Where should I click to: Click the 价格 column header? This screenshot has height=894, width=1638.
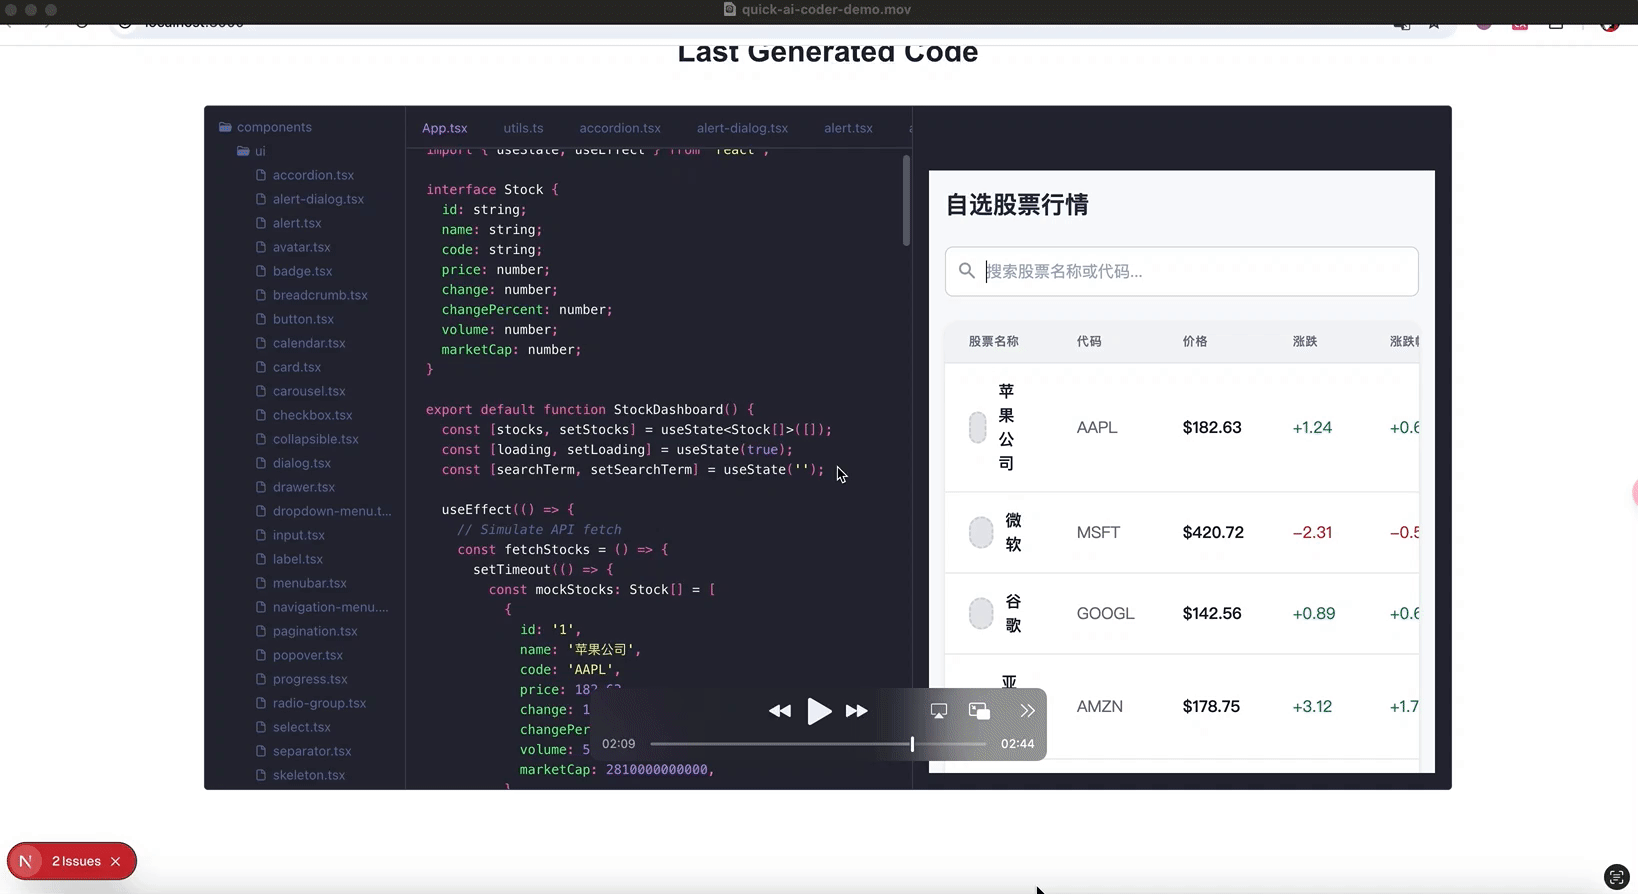tap(1195, 341)
